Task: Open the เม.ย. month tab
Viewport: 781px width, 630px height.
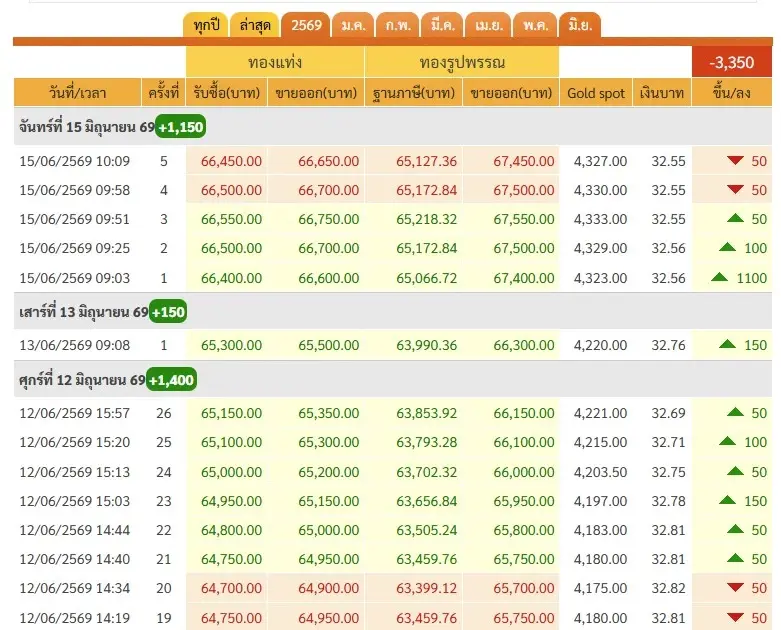Action: tap(489, 25)
